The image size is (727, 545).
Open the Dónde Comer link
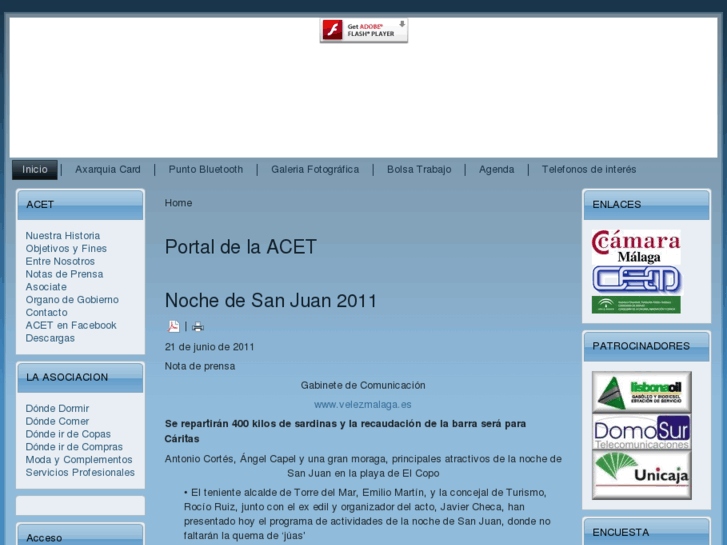tap(57, 422)
